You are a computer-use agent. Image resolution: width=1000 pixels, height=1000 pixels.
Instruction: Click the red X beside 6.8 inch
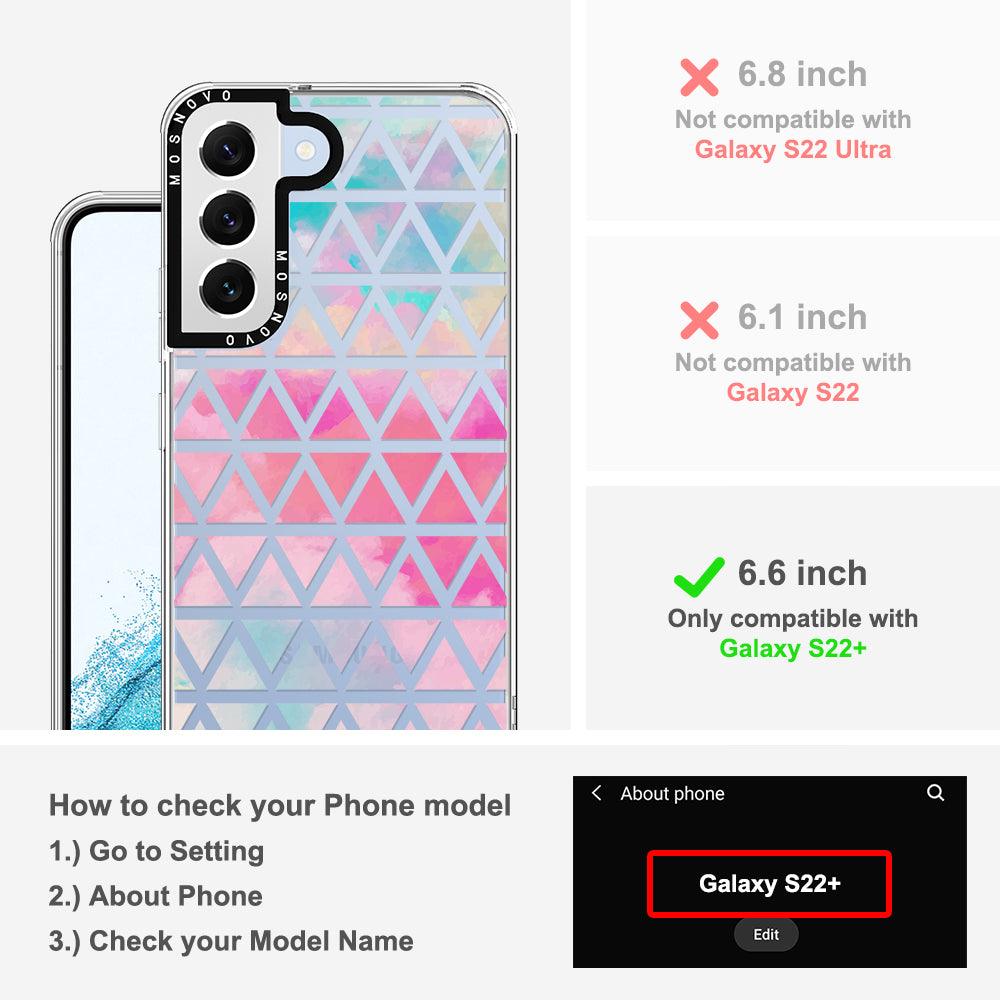point(699,77)
